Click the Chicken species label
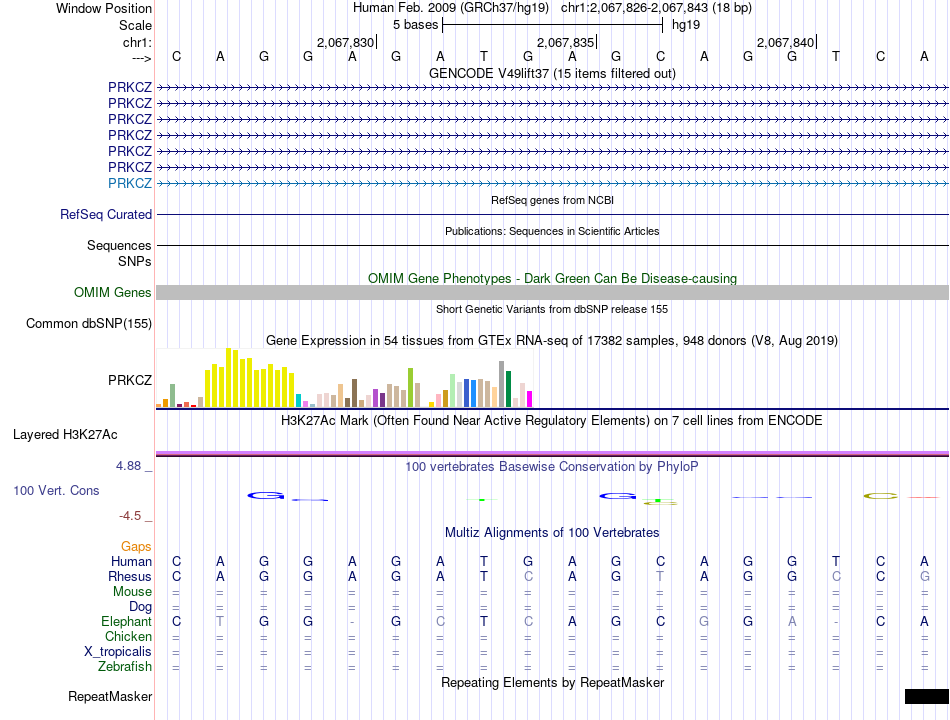Viewport: 950px width, 720px height. click(128, 636)
